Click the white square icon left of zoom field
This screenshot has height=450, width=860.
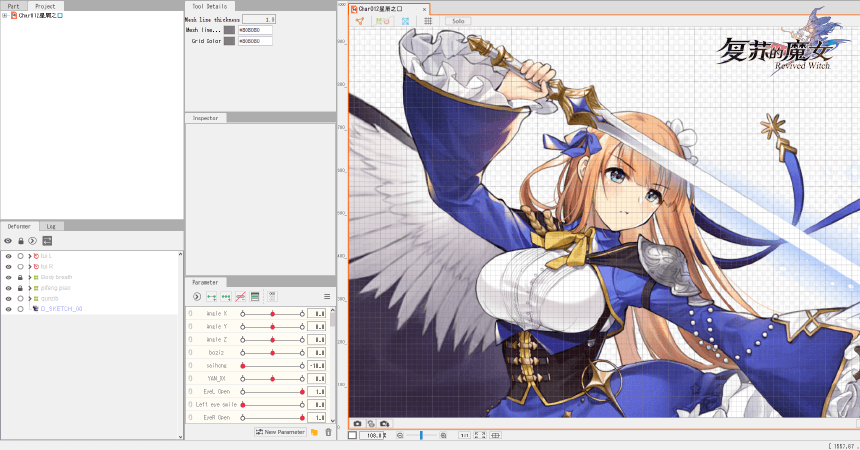(x=353, y=435)
